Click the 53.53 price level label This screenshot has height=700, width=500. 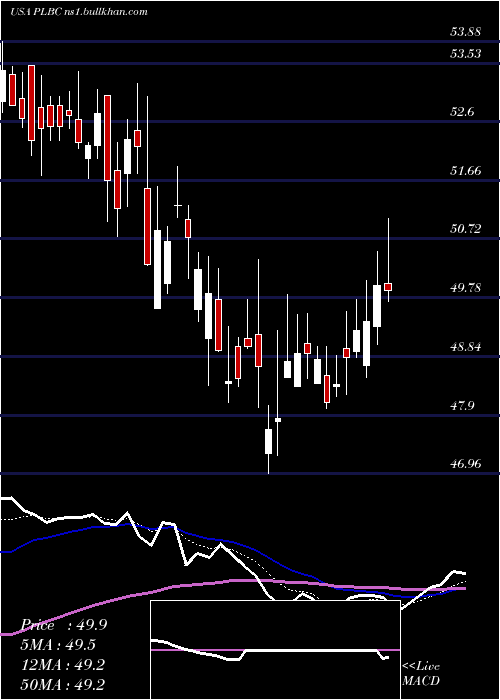coord(465,54)
